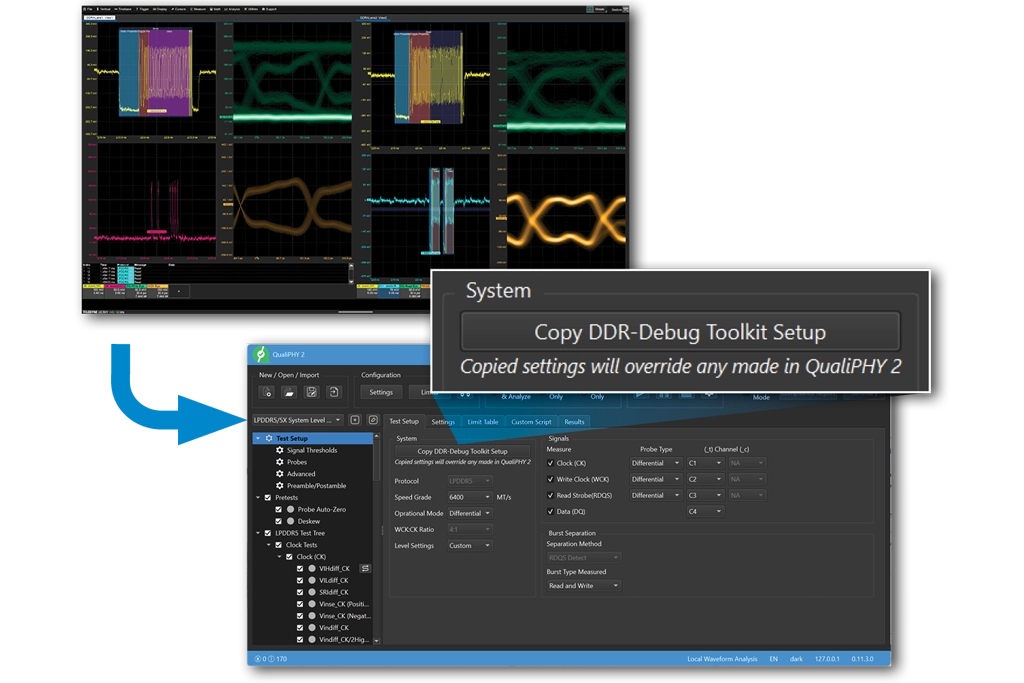Select Probes in the Test Setup tree

297,462
